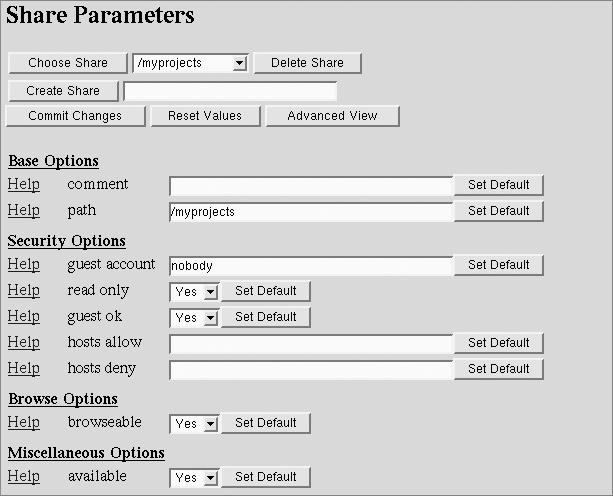The width and height of the screenshot is (613, 496).
Task: Set Default for hosts deny
Action: click(498, 369)
